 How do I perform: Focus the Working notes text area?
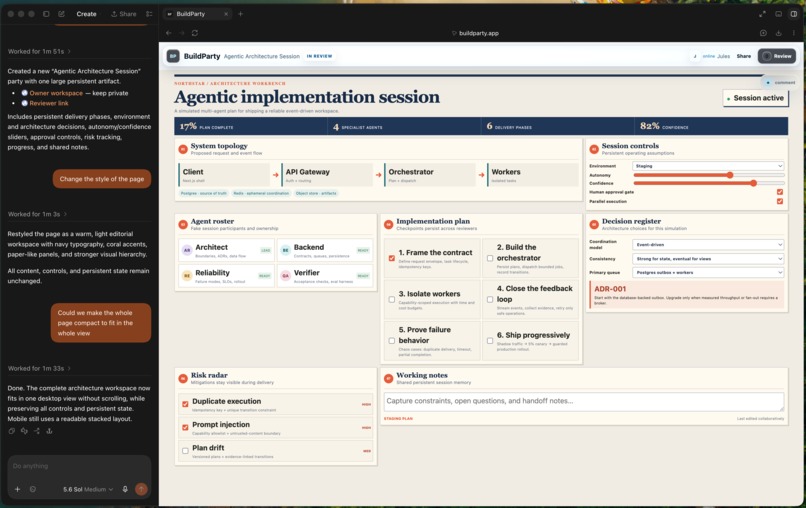click(584, 402)
